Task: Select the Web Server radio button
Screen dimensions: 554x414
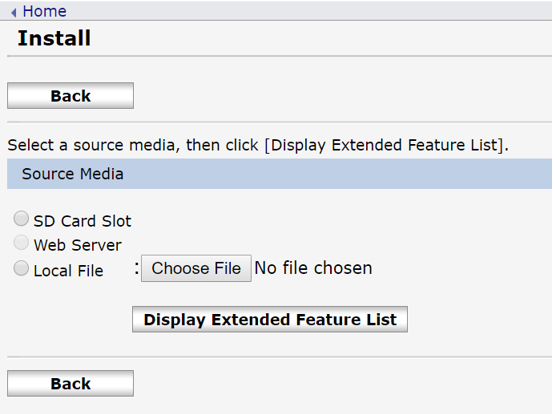Action: pos(21,243)
